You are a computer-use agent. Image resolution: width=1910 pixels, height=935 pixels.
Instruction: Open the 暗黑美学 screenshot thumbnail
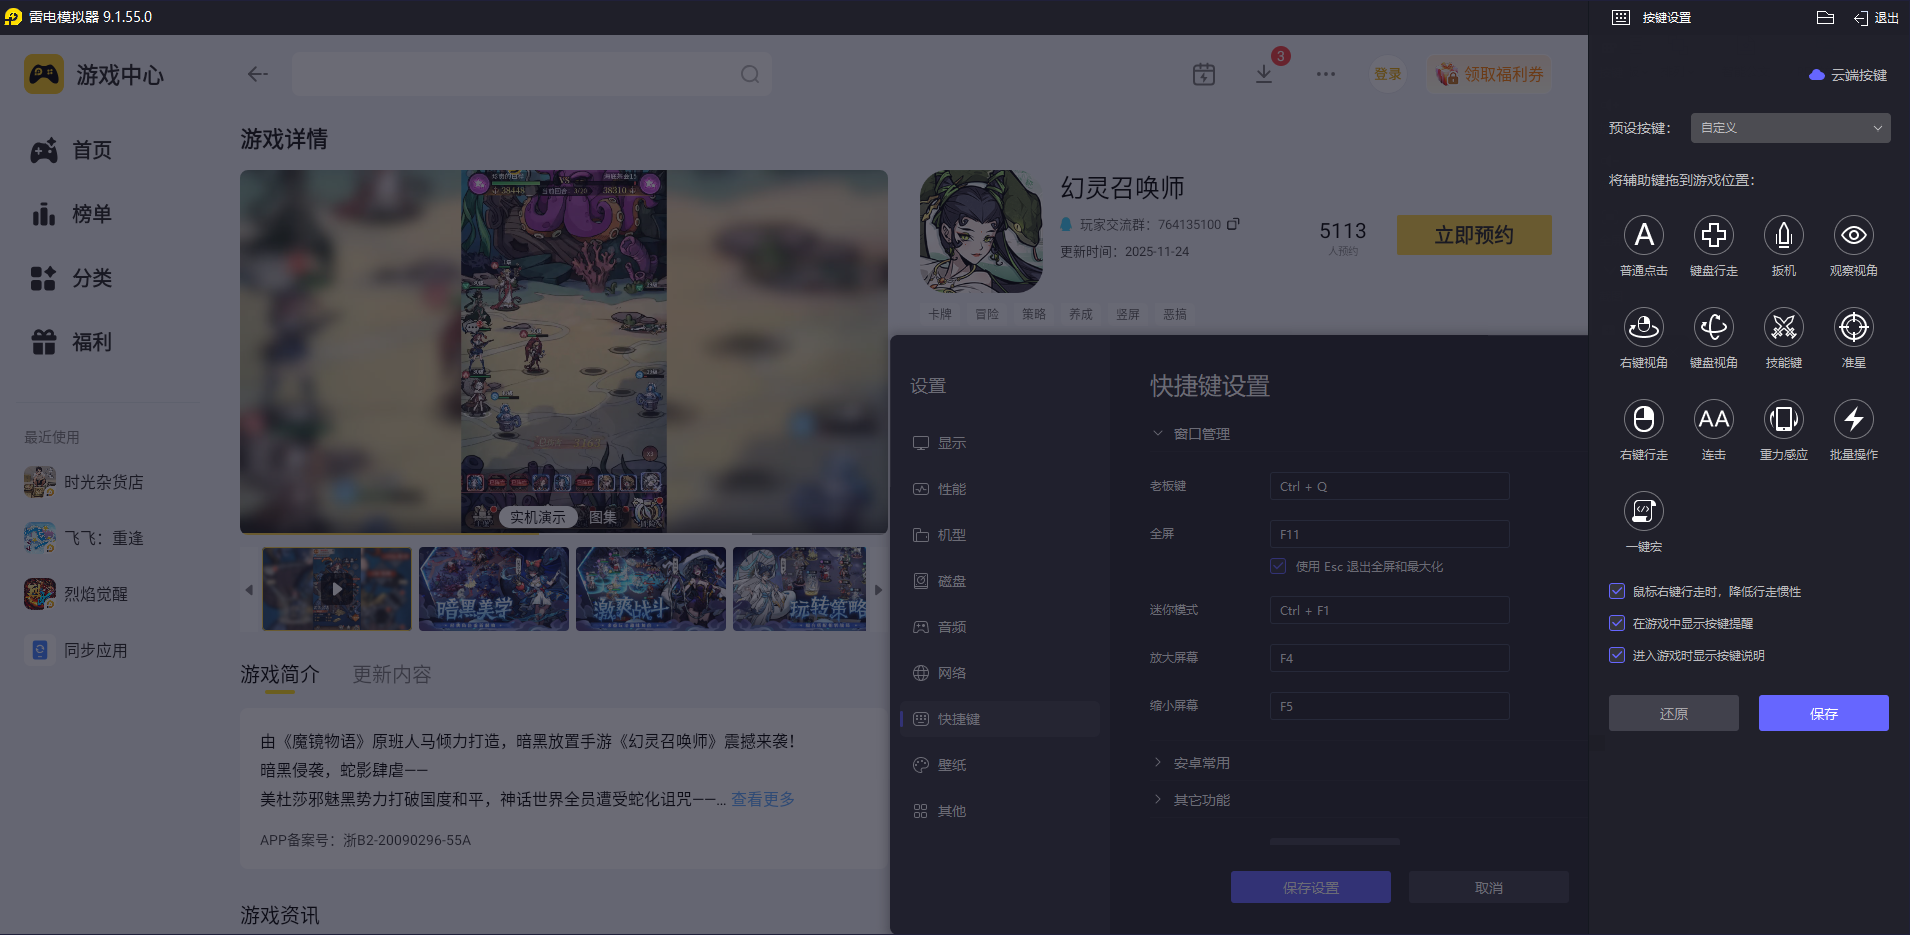pyautogui.click(x=493, y=589)
